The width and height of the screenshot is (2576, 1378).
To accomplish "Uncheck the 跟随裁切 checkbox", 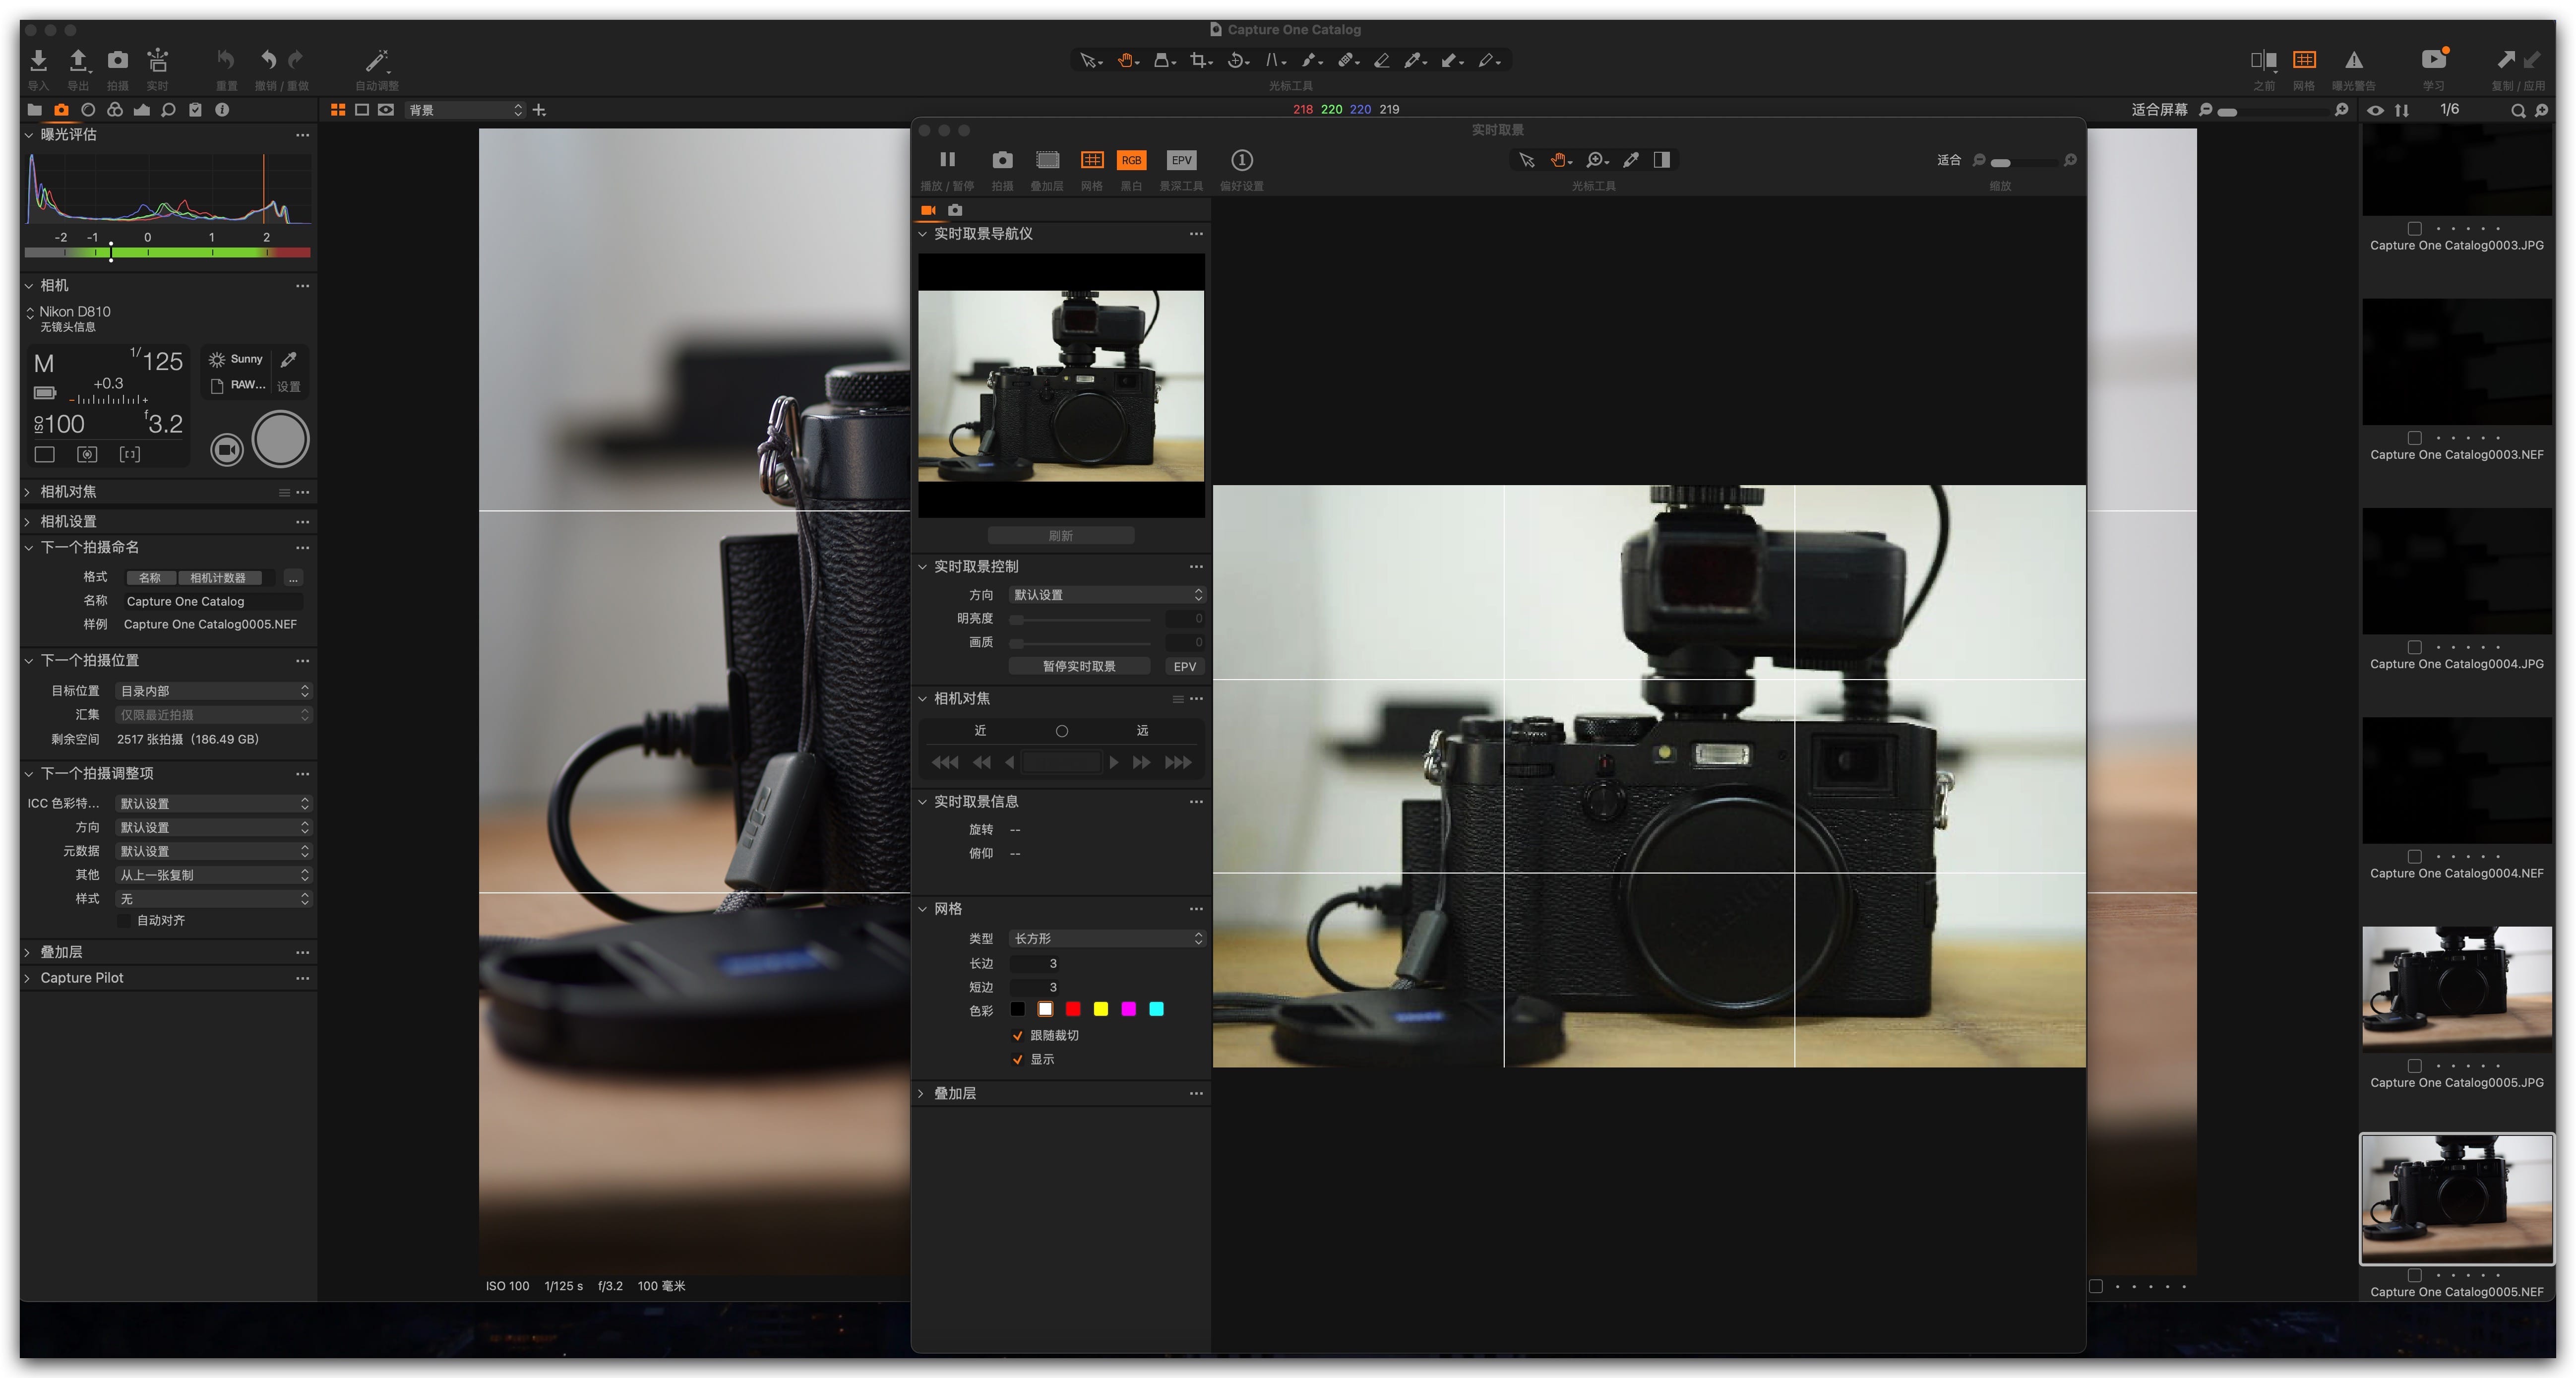I will (1018, 1035).
